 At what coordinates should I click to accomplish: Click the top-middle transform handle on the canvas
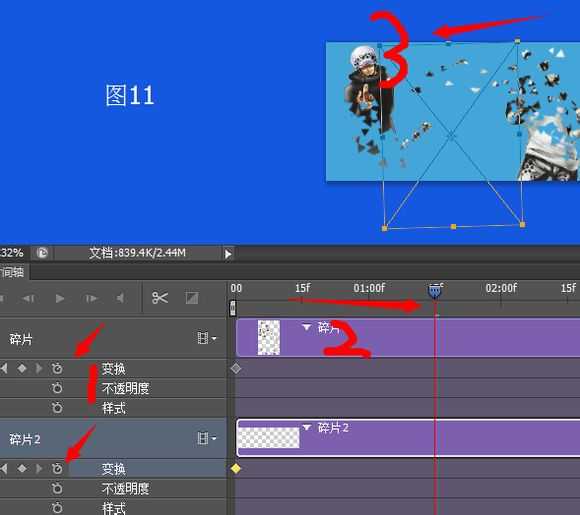click(448, 43)
